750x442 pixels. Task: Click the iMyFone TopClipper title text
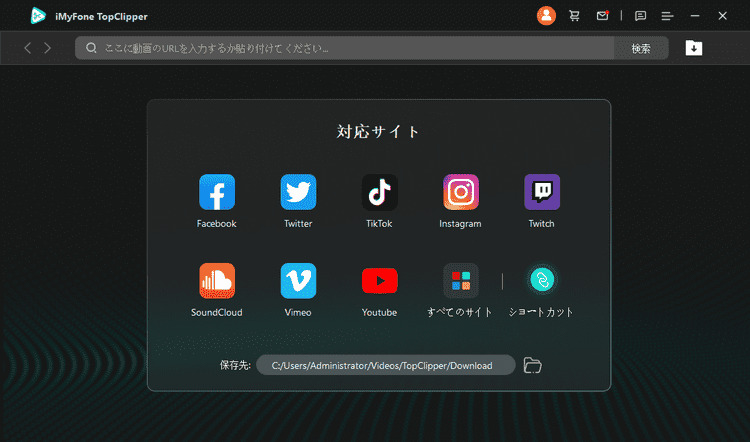pos(101,17)
